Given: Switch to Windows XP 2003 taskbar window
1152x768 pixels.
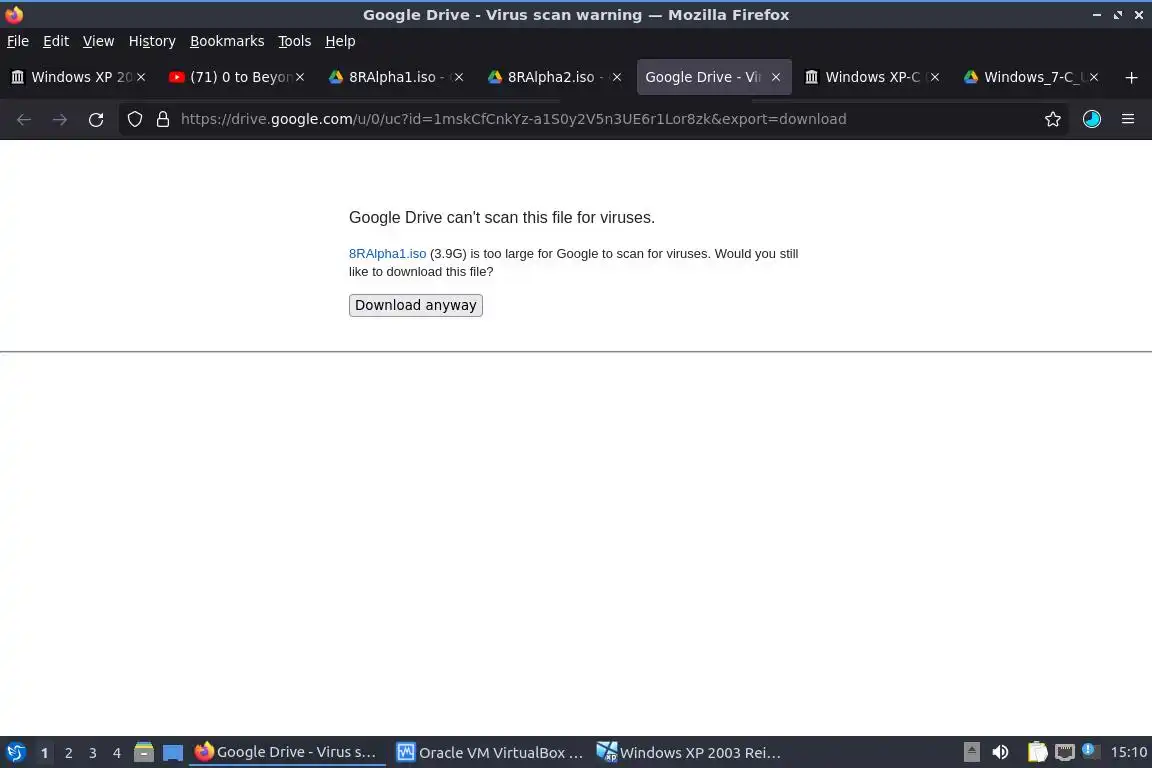Looking at the screenshot, I should pos(690,753).
